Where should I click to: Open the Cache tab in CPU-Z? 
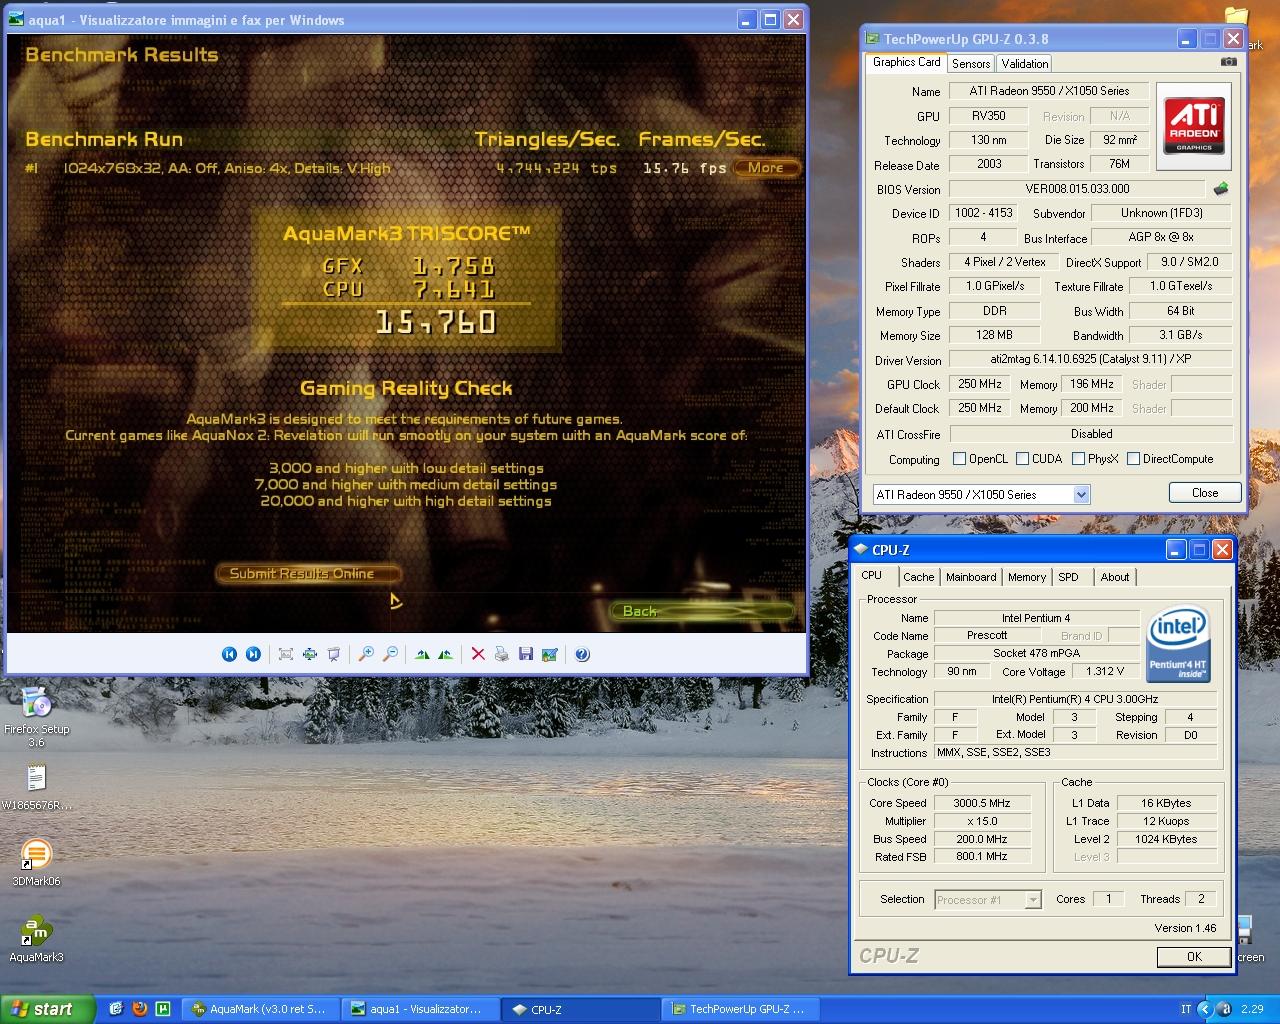pos(918,577)
